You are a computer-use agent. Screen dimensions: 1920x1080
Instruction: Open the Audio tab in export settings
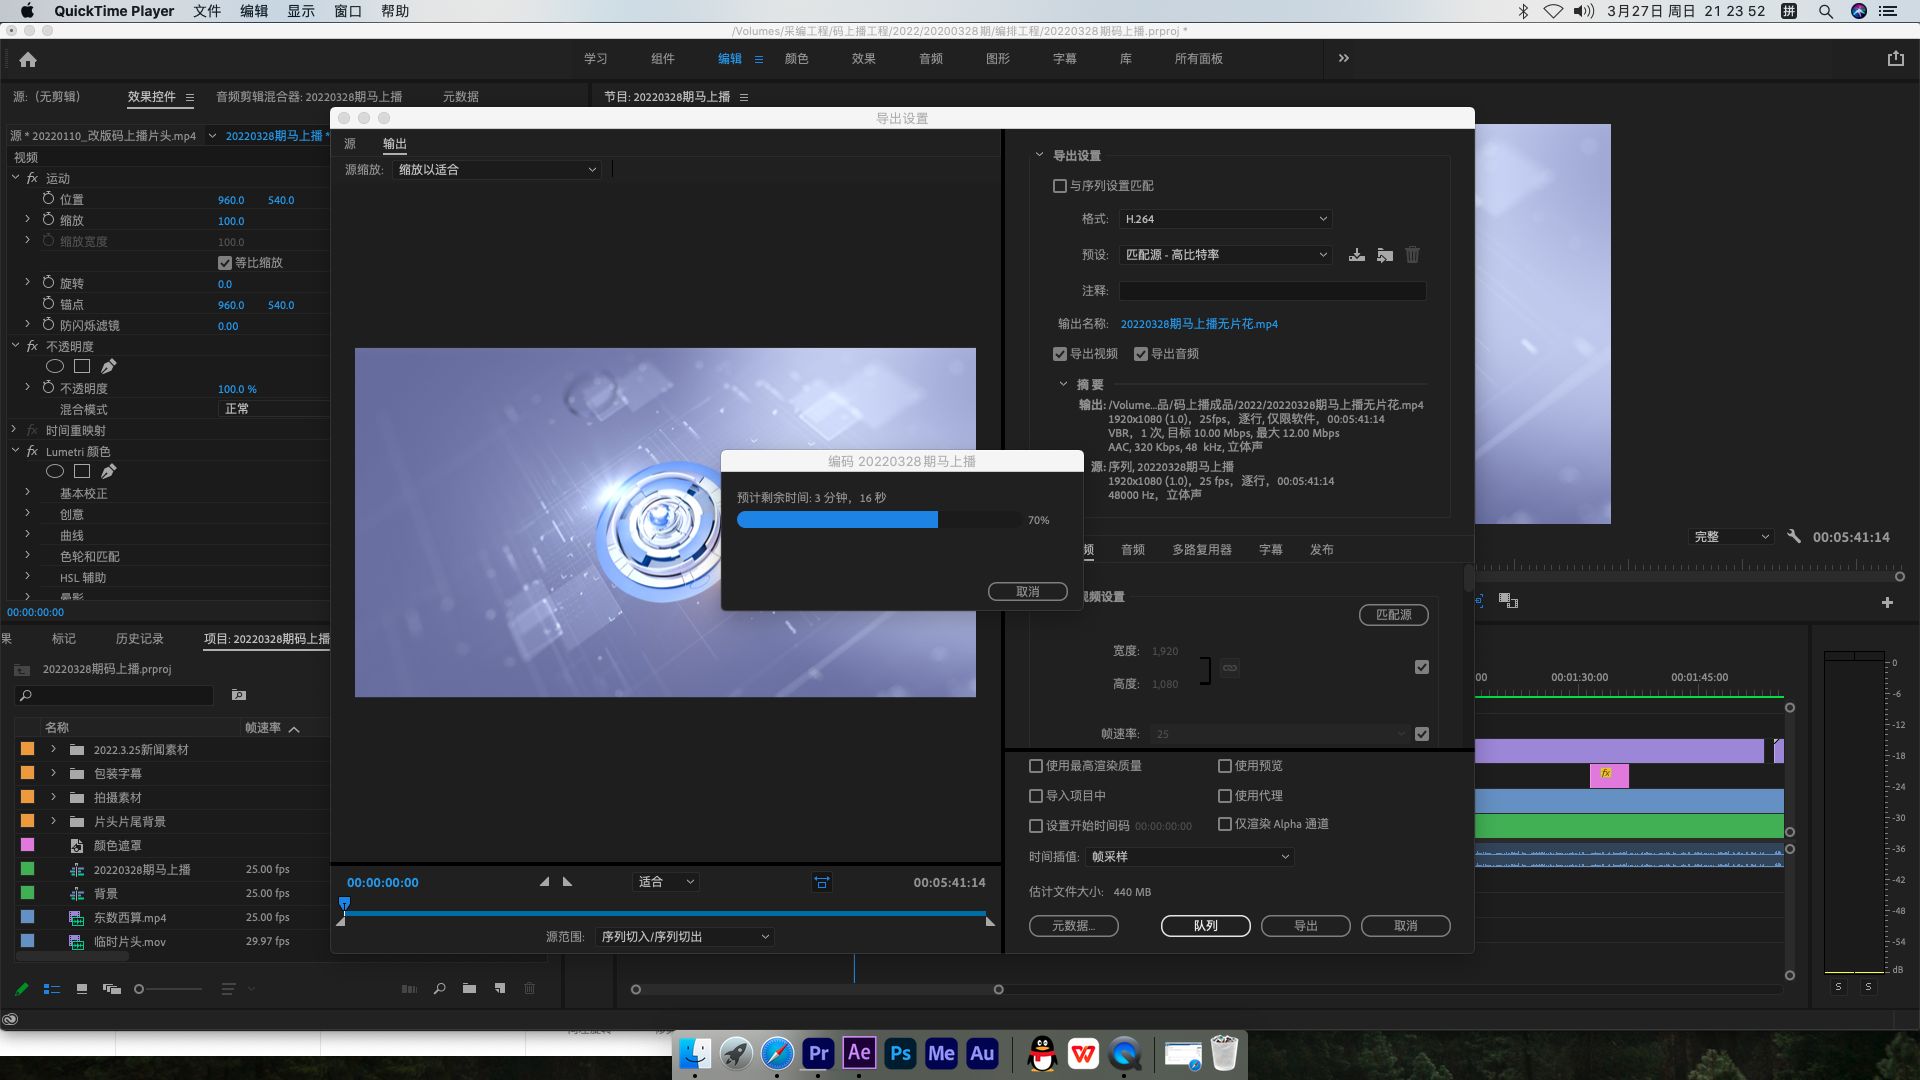pyautogui.click(x=1133, y=550)
